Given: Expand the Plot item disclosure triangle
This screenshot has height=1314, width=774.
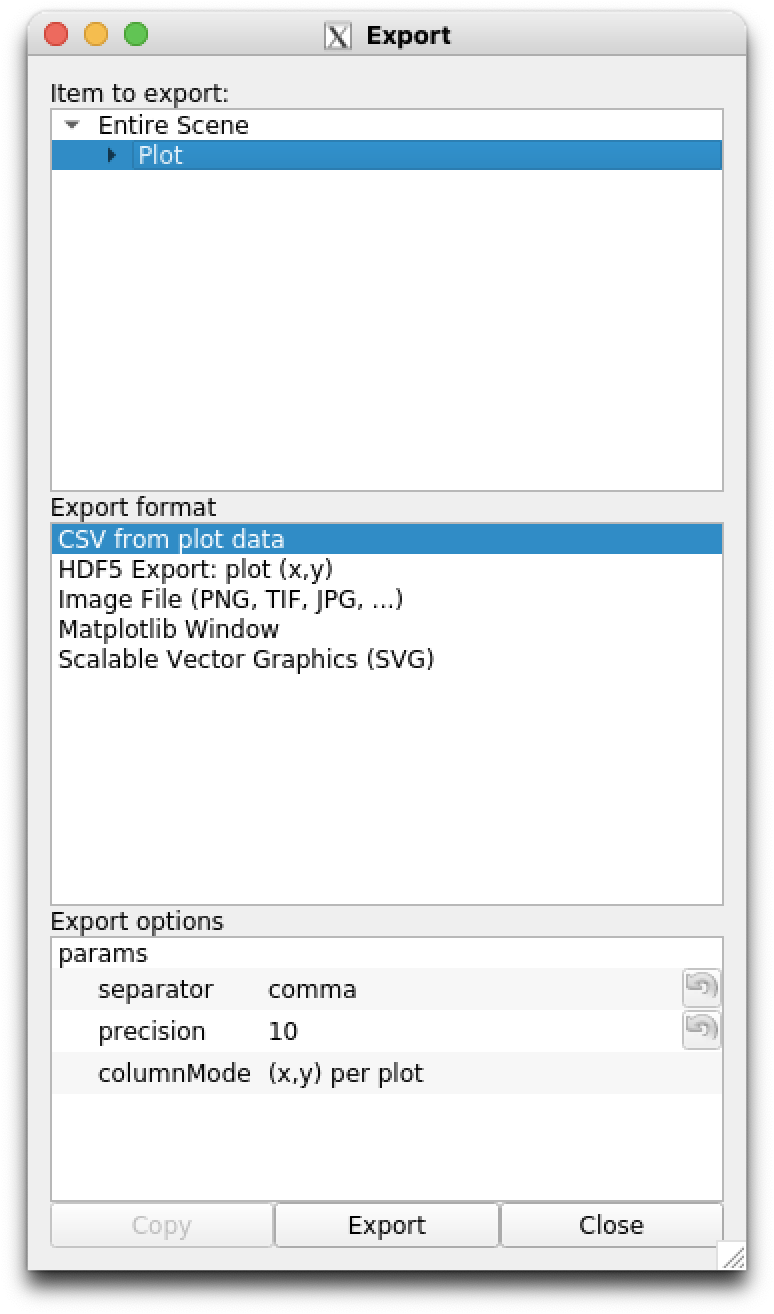Looking at the screenshot, I should pos(112,155).
